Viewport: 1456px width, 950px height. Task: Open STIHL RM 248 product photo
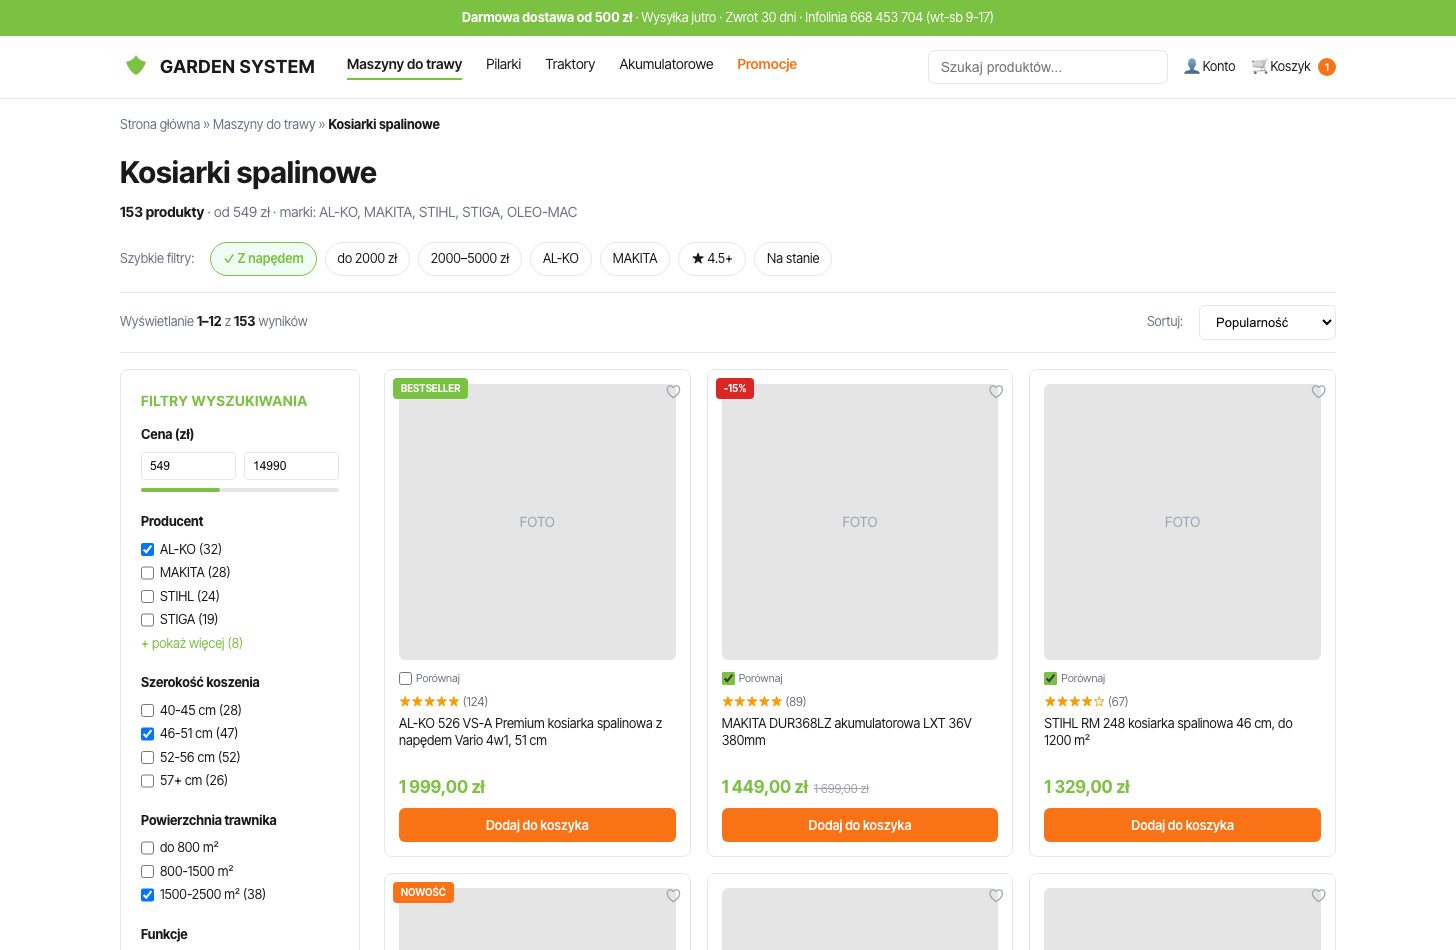[1182, 522]
